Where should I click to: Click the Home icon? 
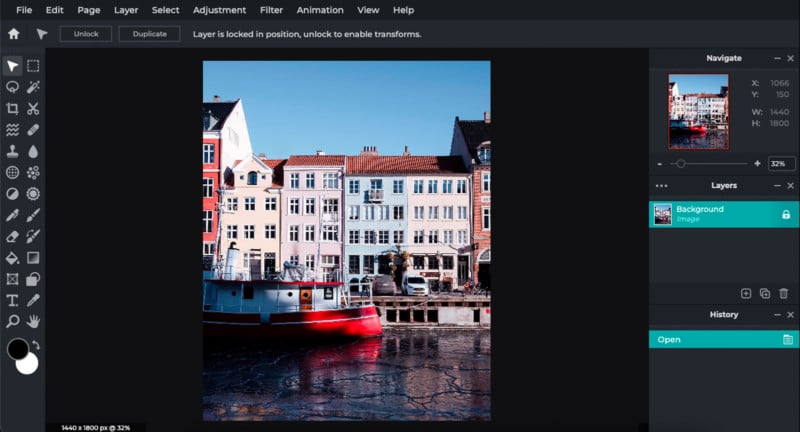(13, 33)
